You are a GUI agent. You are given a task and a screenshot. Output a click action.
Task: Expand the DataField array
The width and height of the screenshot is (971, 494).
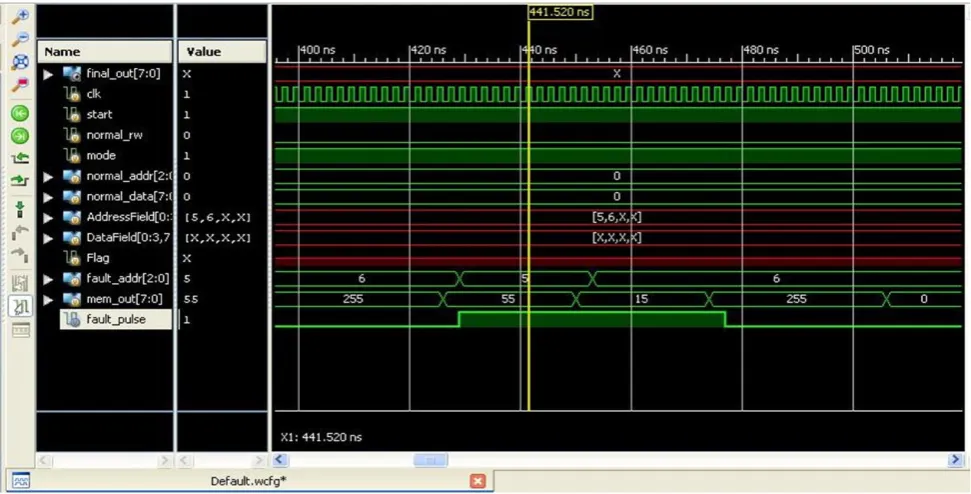coord(48,238)
